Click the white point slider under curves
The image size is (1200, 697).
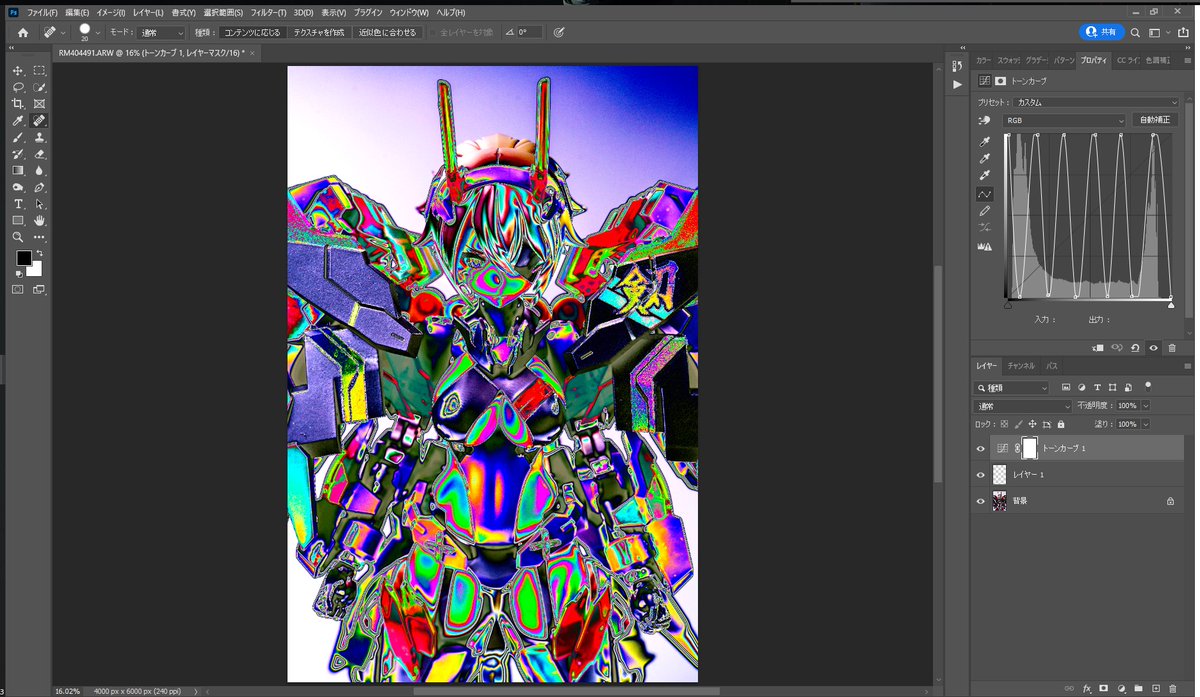click(x=1171, y=304)
